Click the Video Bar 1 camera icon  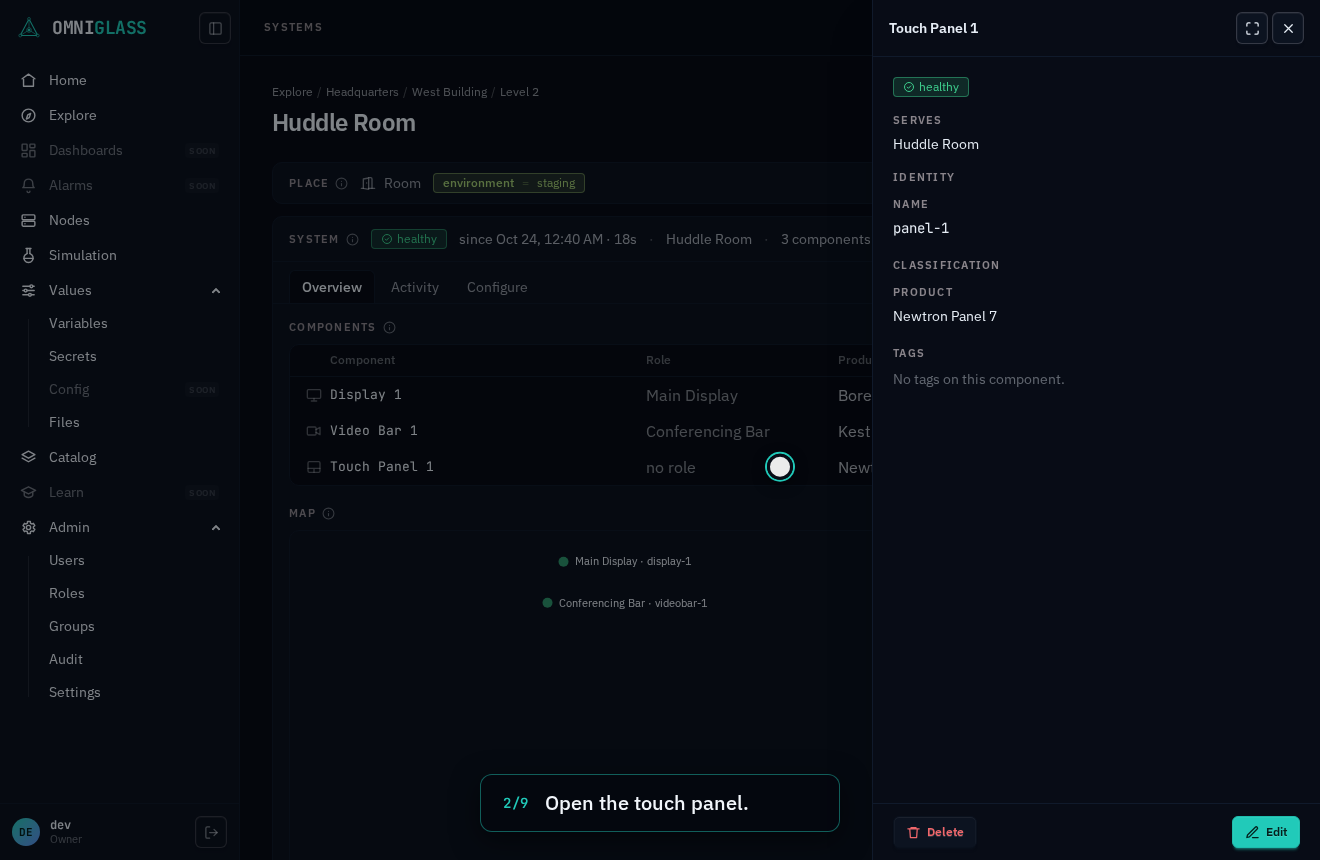click(314, 431)
